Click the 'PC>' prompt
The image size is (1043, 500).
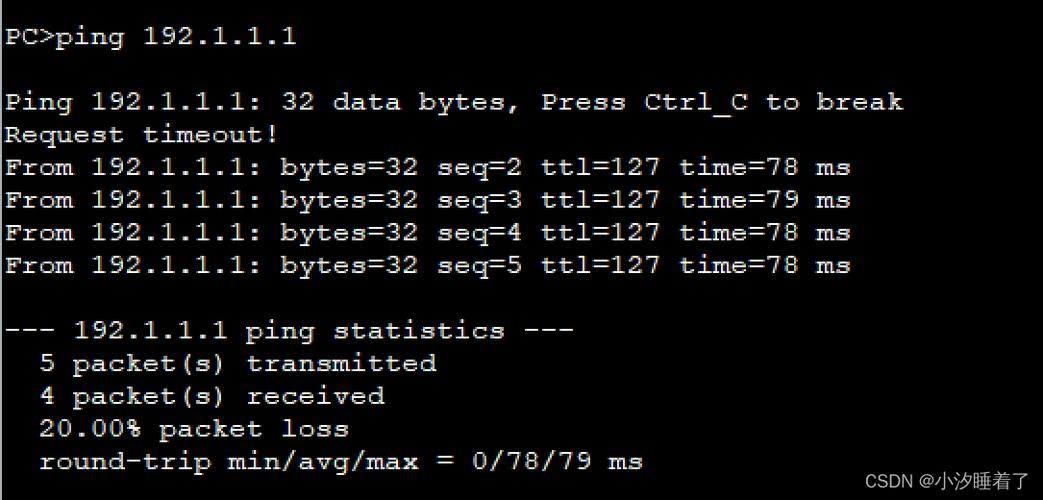(29, 37)
